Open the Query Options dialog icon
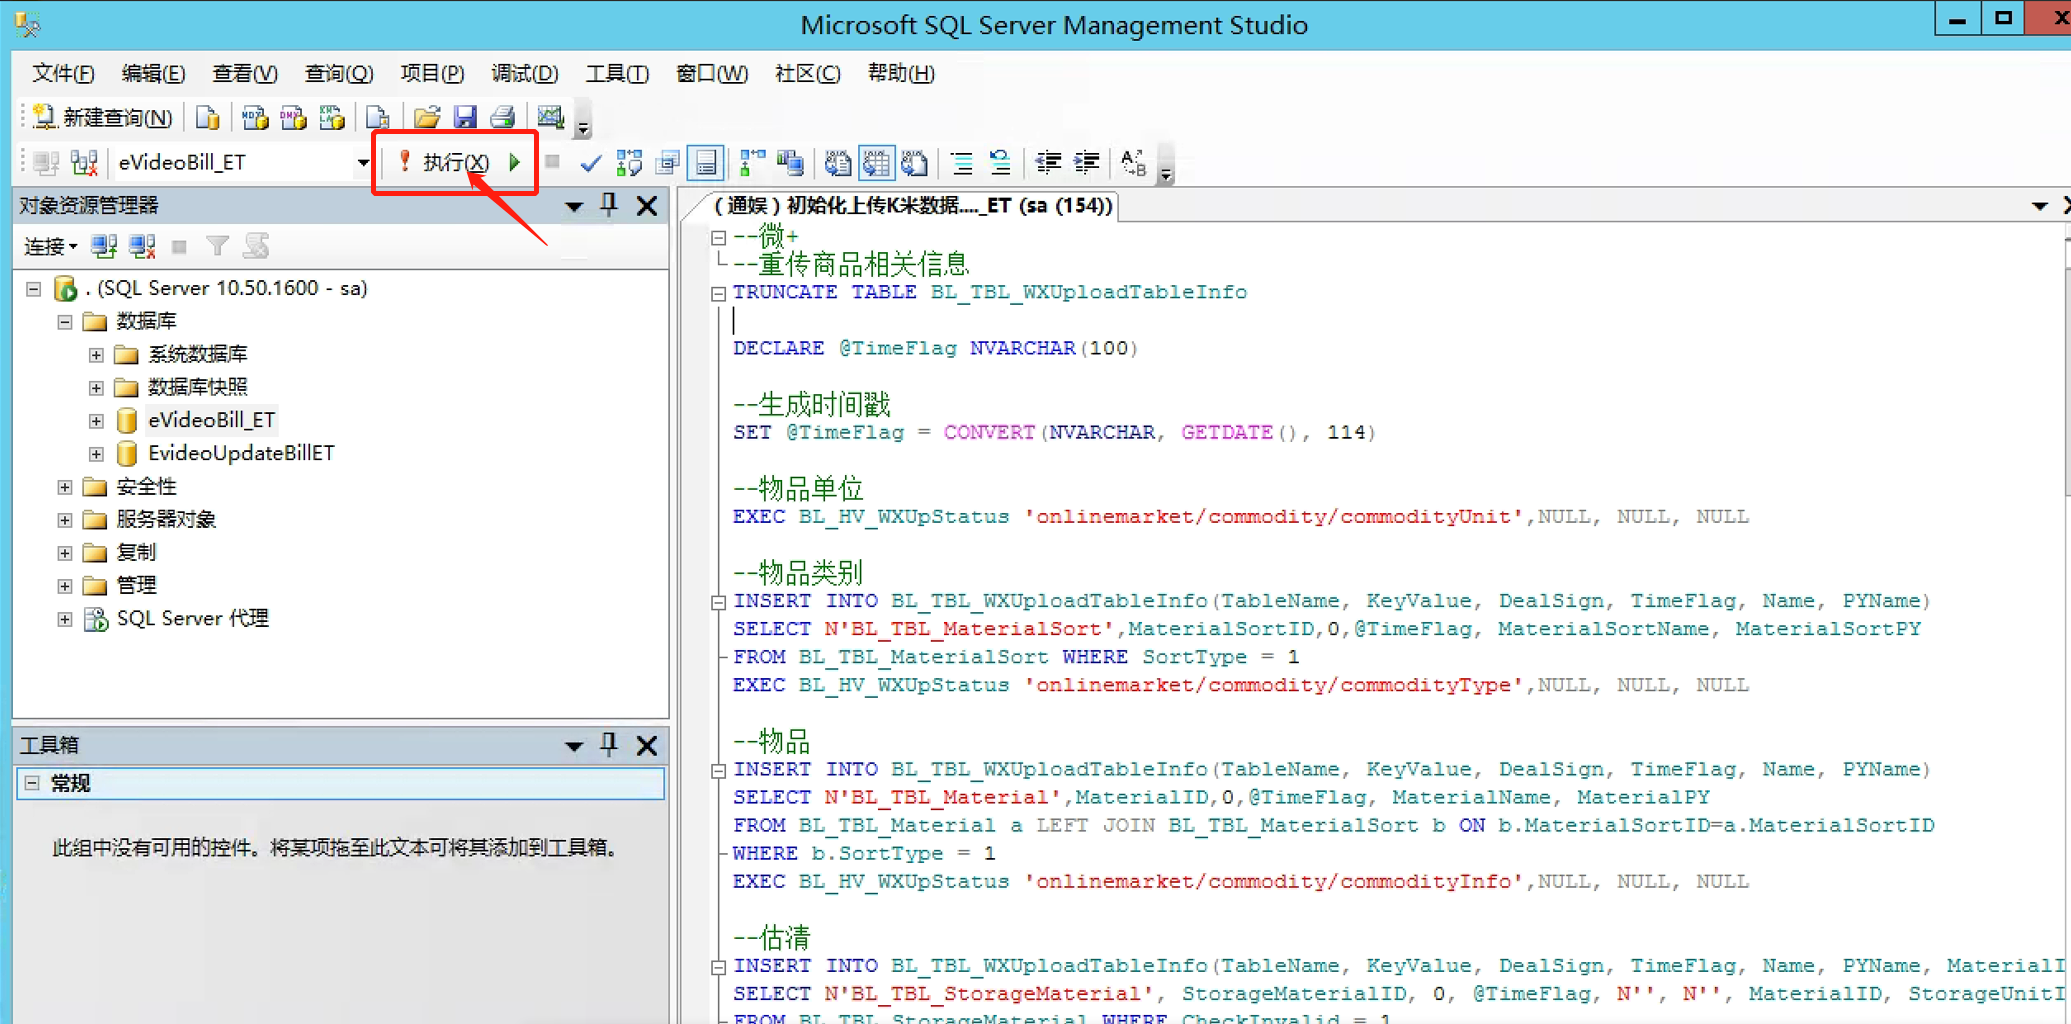The width and height of the screenshot is (2071, 1024). tap(667, 162)
